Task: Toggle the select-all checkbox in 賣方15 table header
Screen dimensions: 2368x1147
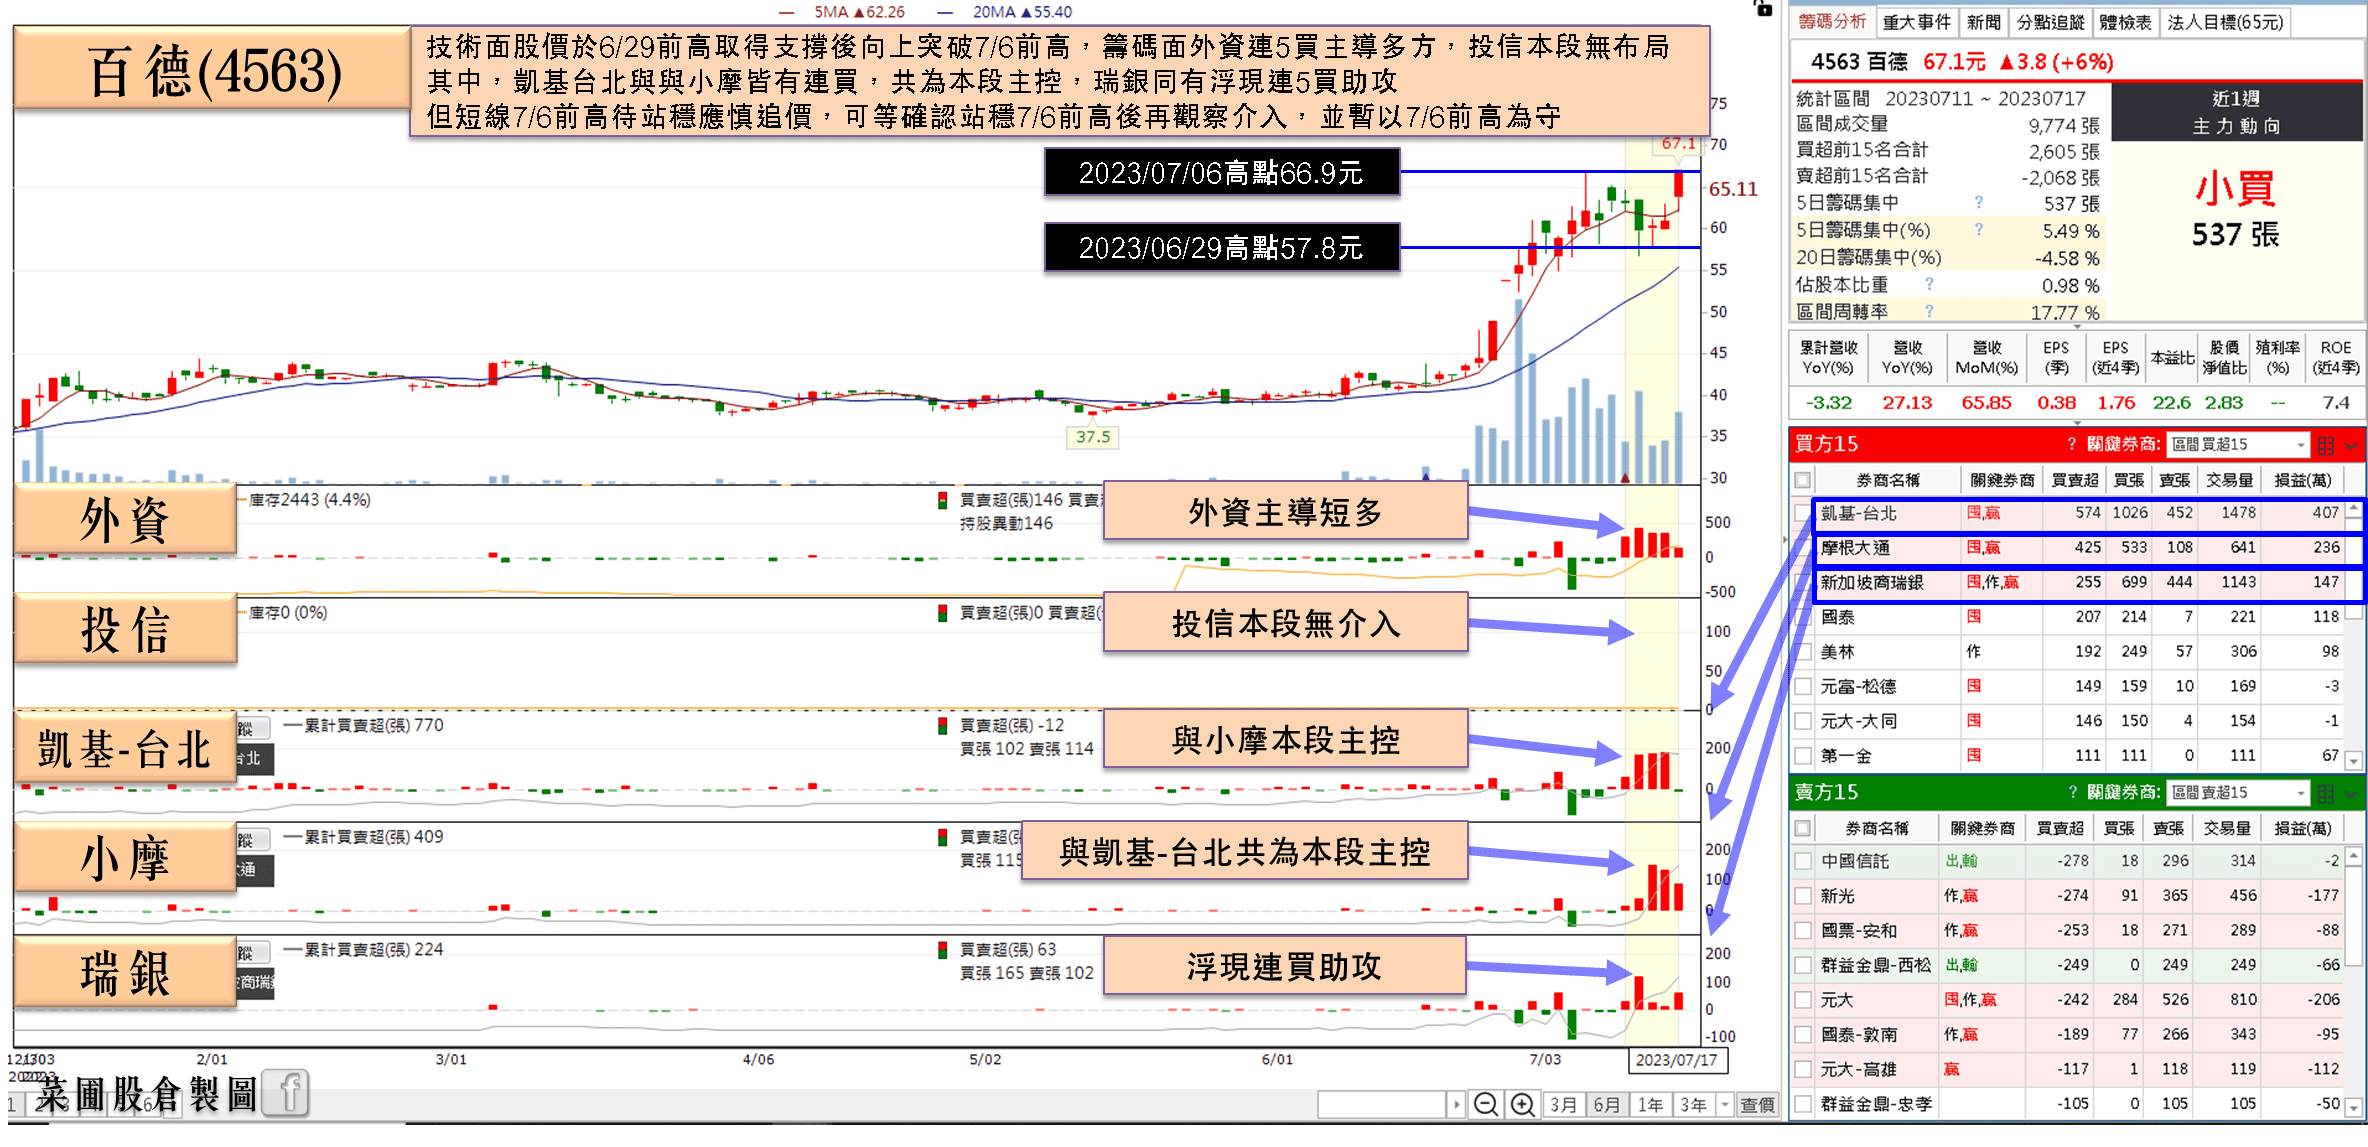Action: click(1803, 828)
